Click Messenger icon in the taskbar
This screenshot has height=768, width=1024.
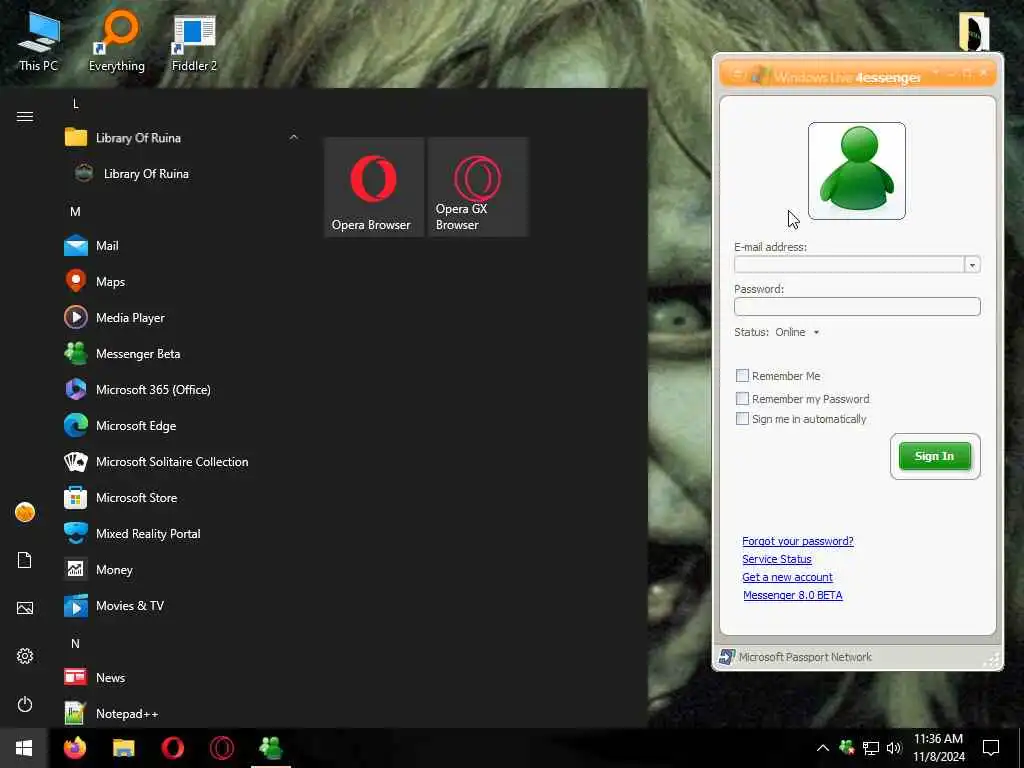pos(270,748)
